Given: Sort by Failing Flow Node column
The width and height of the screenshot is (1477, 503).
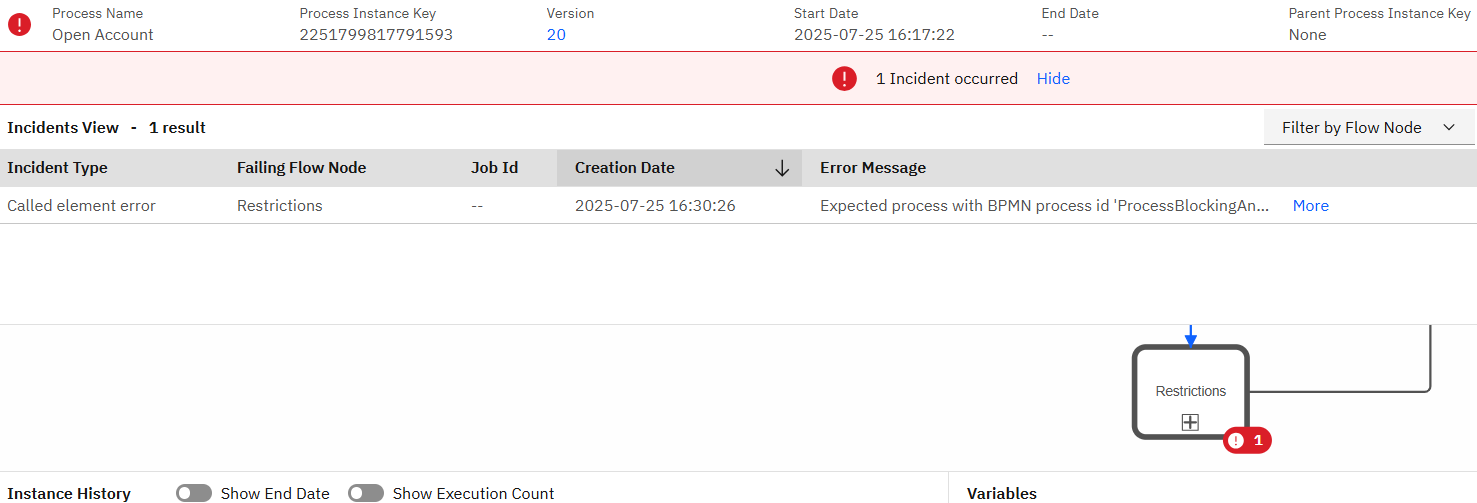Looking at the screenshot, I should pos(301,168).
